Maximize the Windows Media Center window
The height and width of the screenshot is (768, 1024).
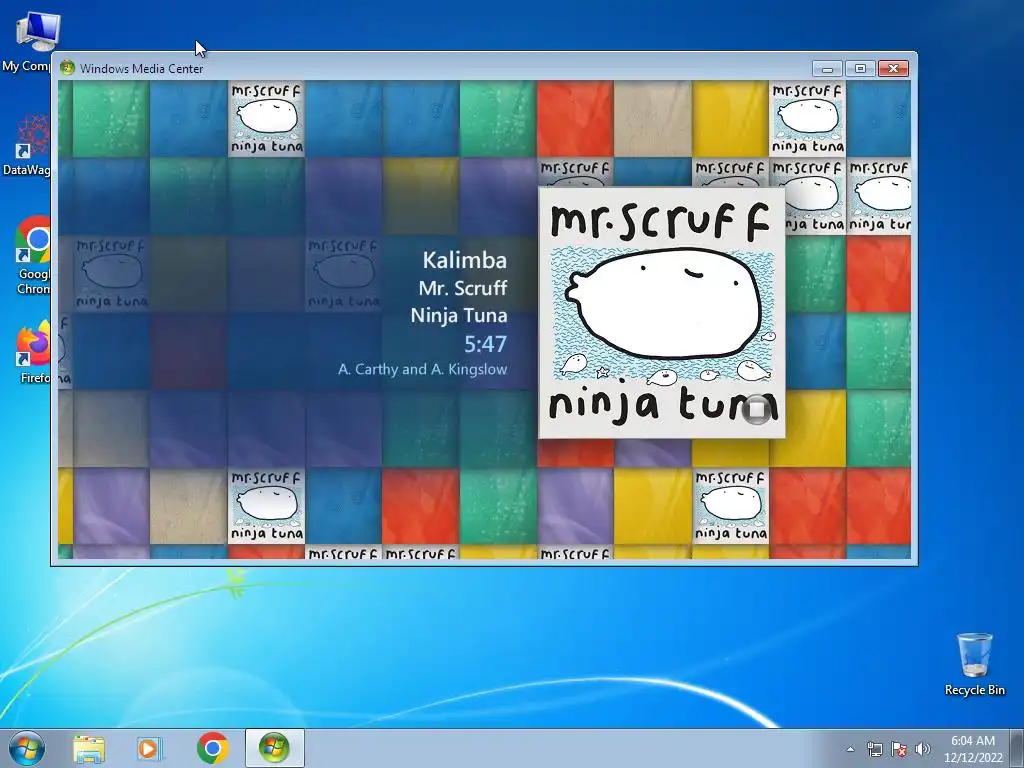click(x=860, y=68)
